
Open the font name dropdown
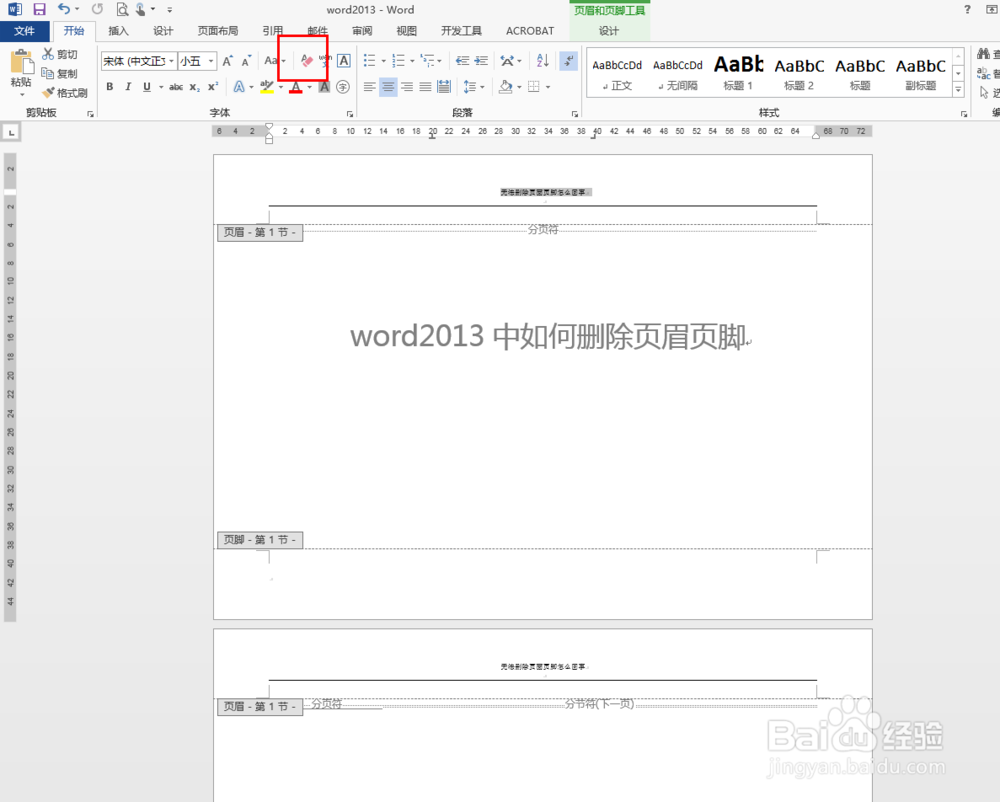[172, 61]
